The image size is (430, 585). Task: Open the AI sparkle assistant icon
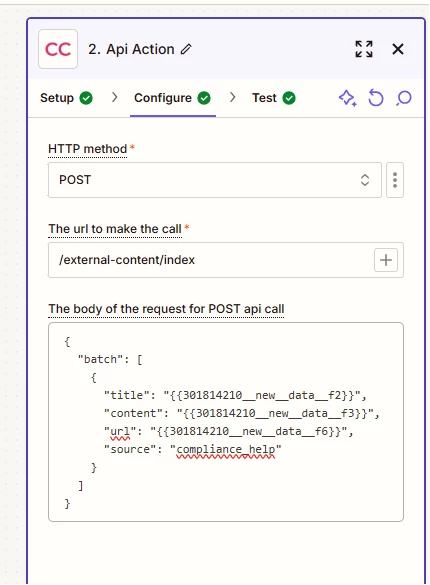(x=347, y=98)
